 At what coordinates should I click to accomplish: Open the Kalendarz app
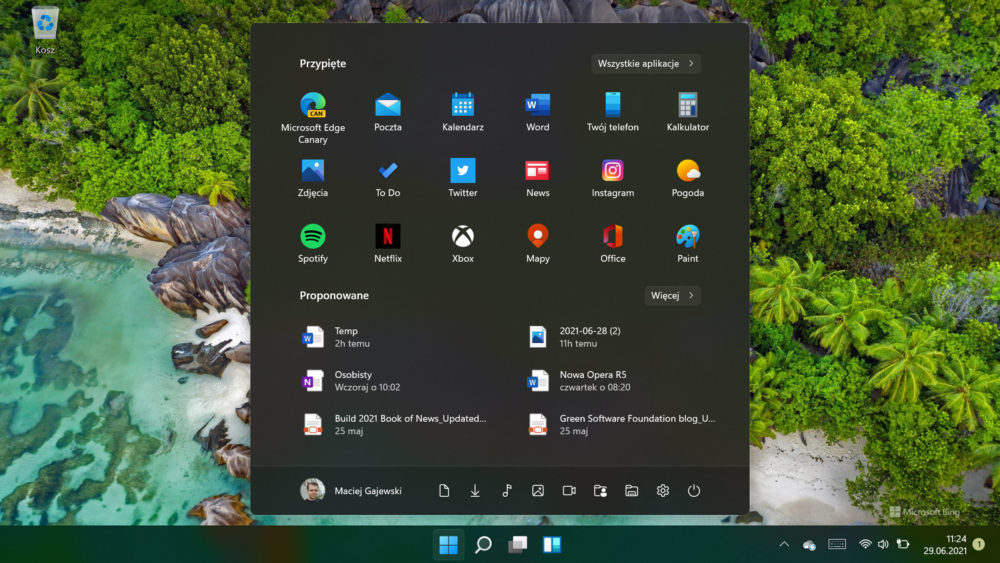[462, 112]
